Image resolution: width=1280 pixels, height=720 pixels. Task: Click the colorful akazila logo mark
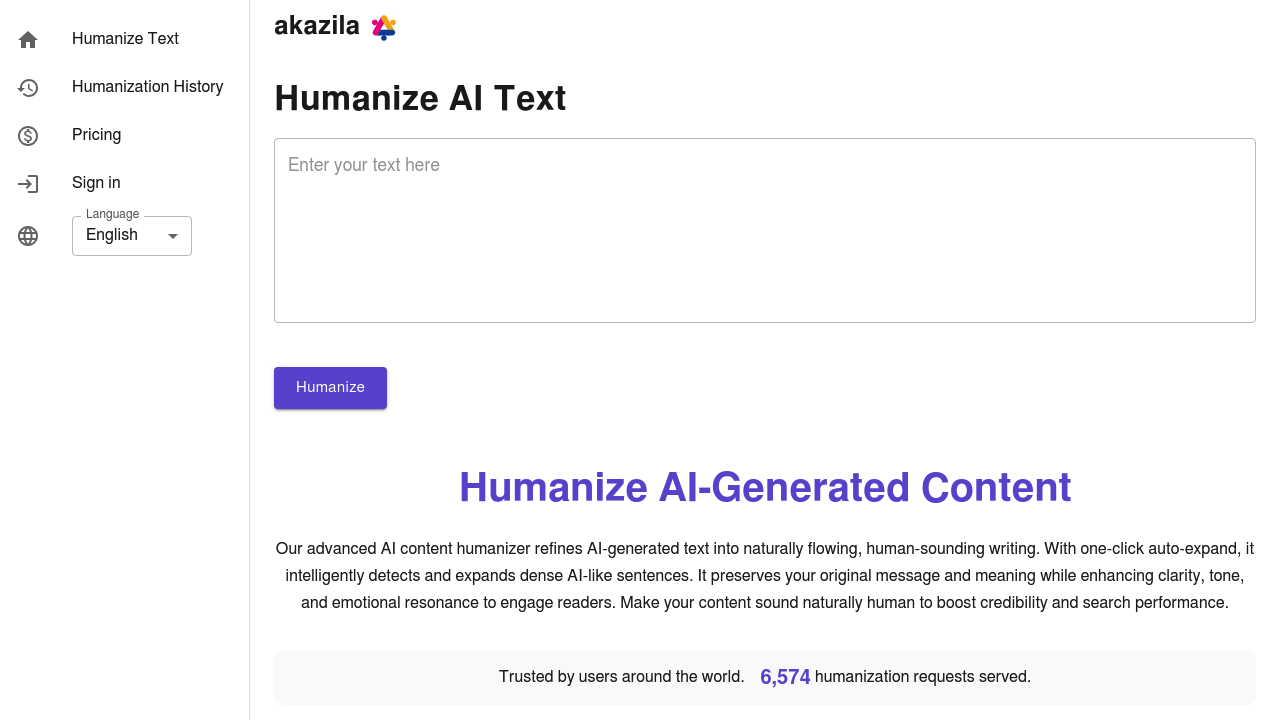(x=383, y=27)
